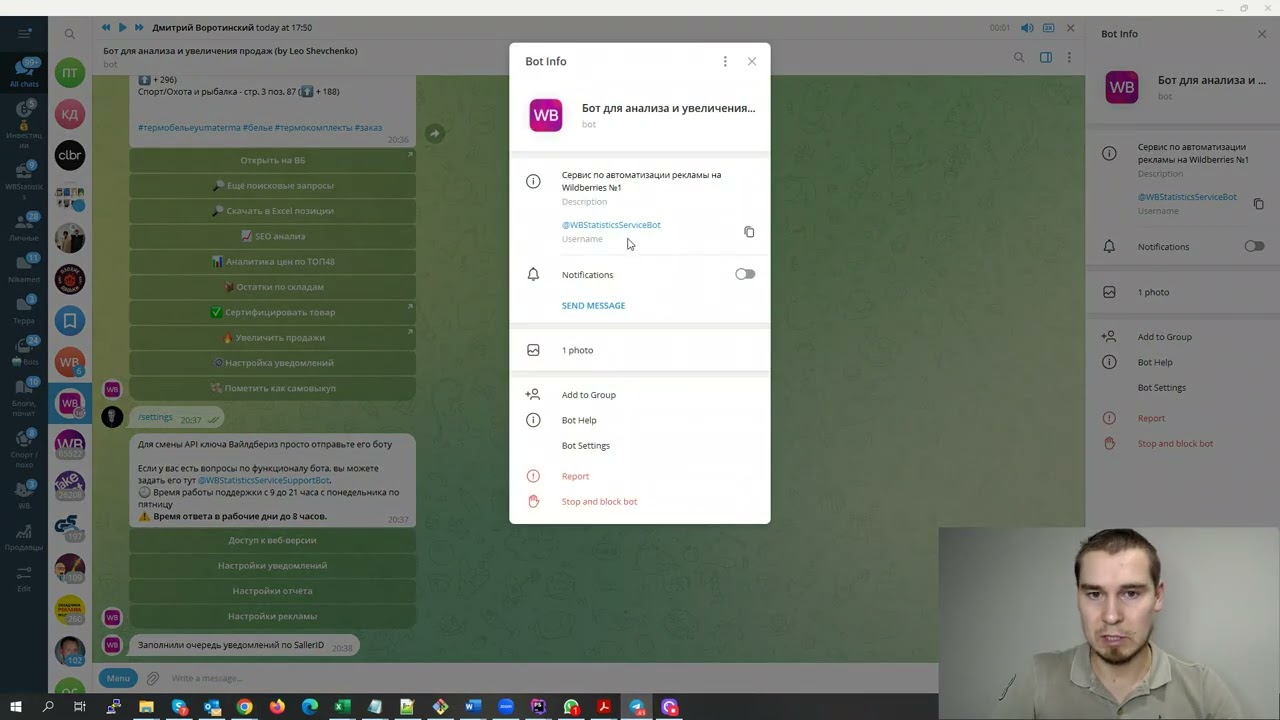1280x720 pixels.
Task: Click the info icon next to the dialog description
Action: [x=533, y=181]
